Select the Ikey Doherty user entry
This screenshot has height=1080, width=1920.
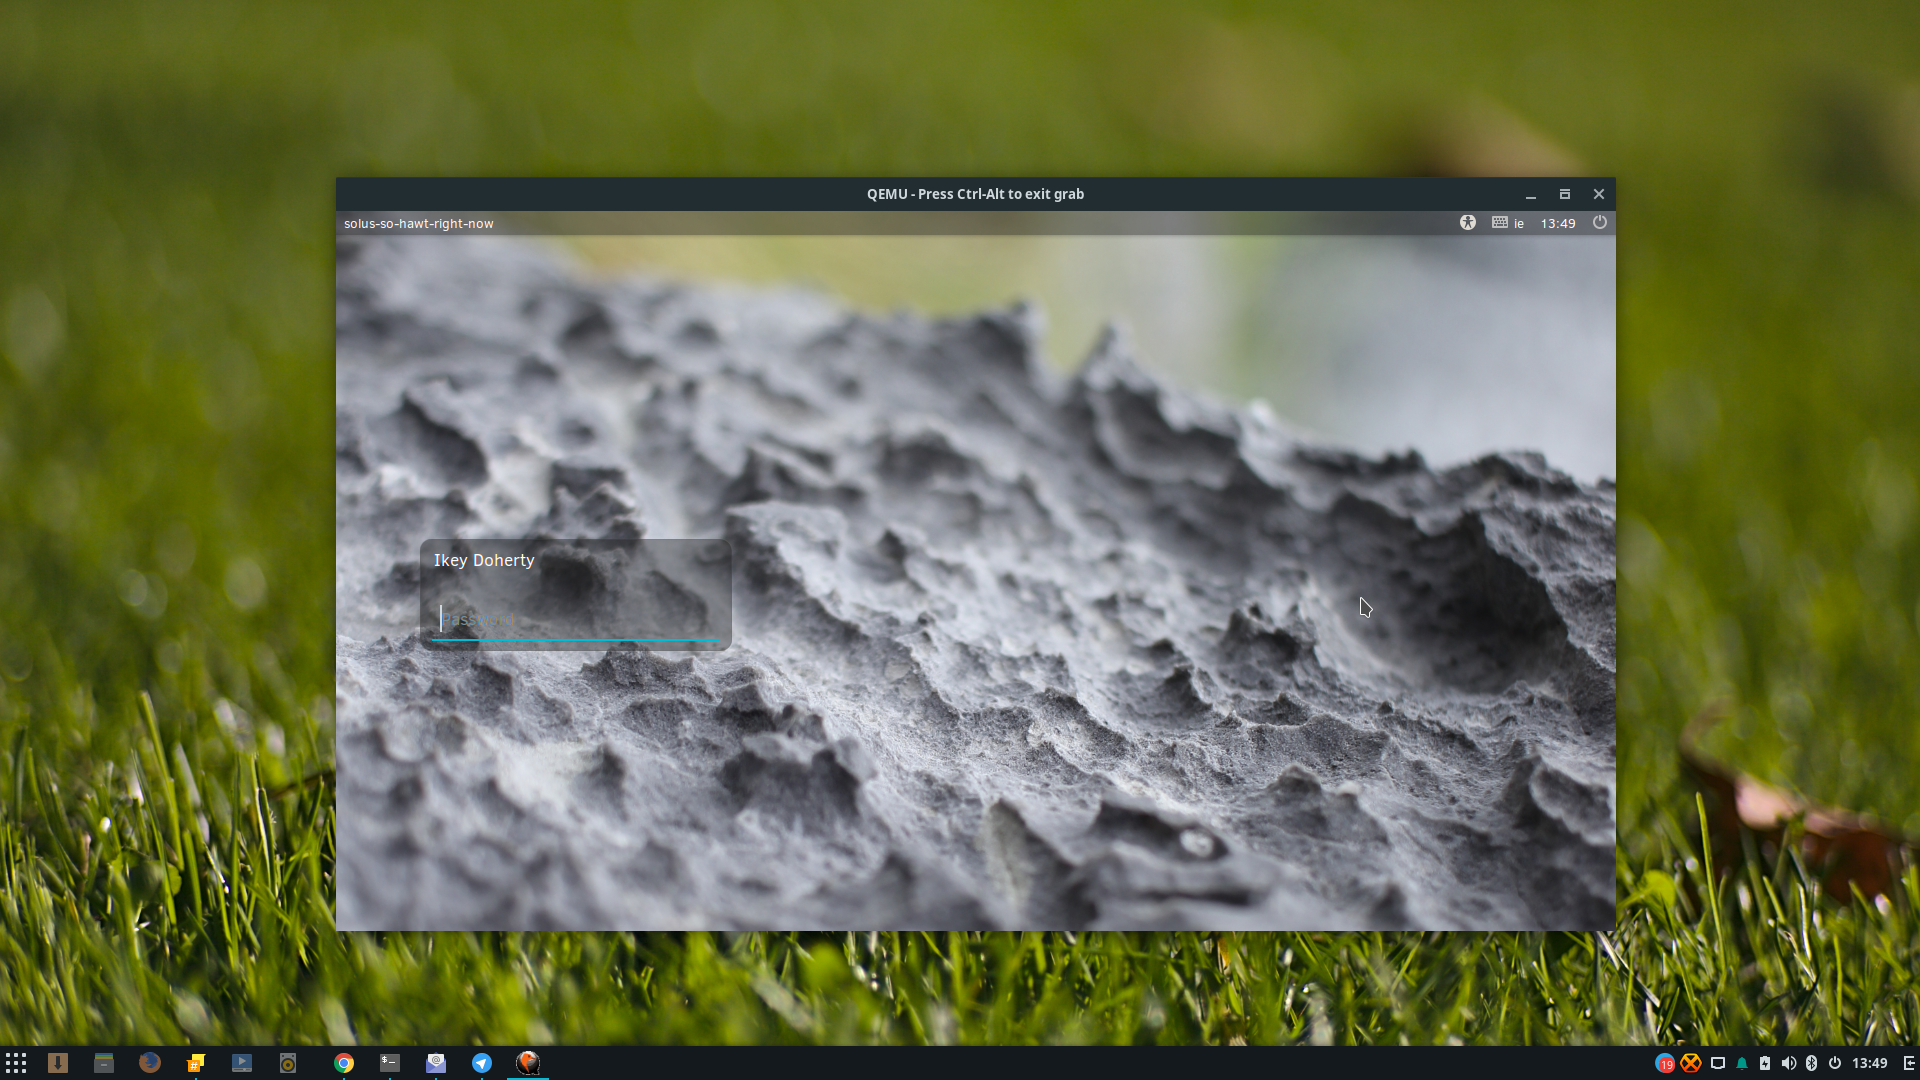click(484, 561)
